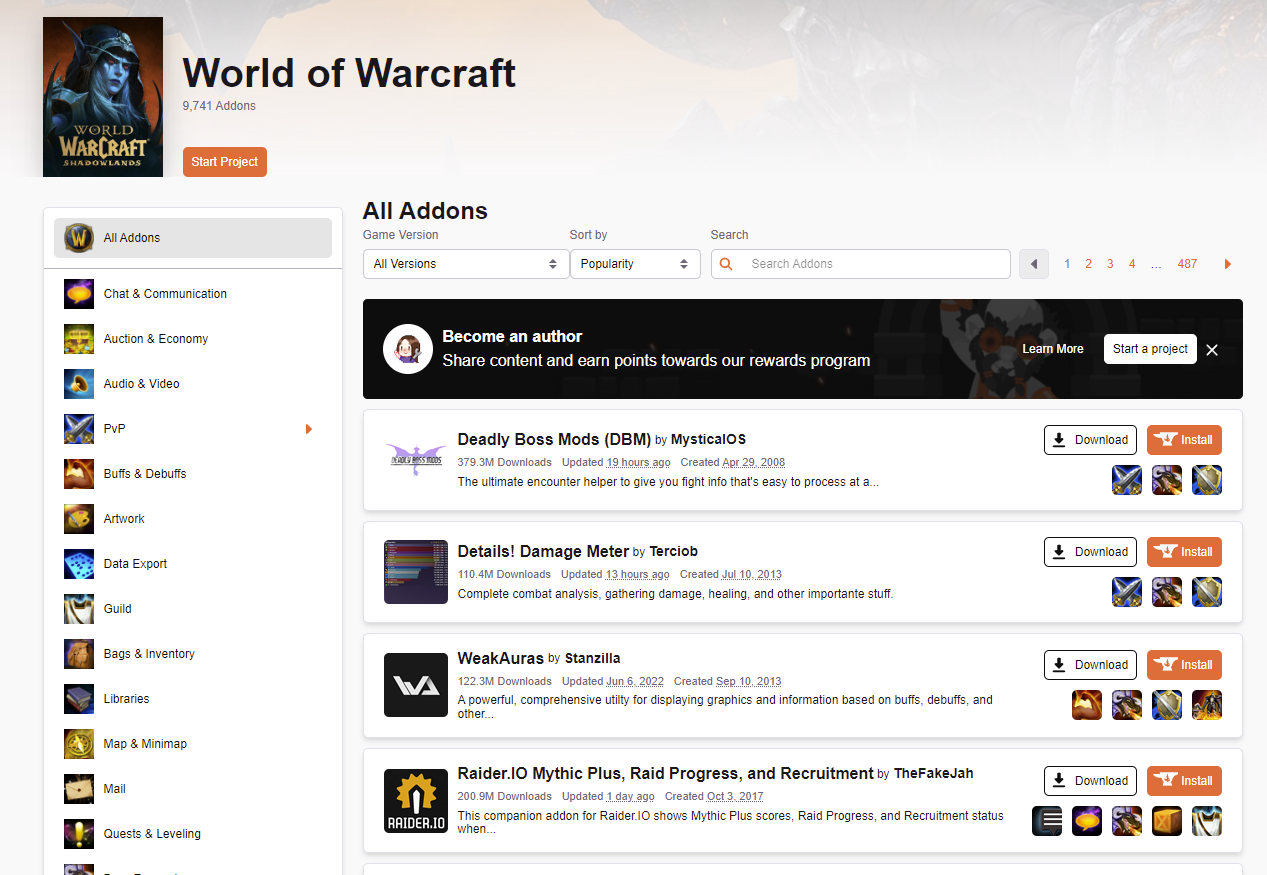Open the WeakAuras title link

click(x=501, y=658)
